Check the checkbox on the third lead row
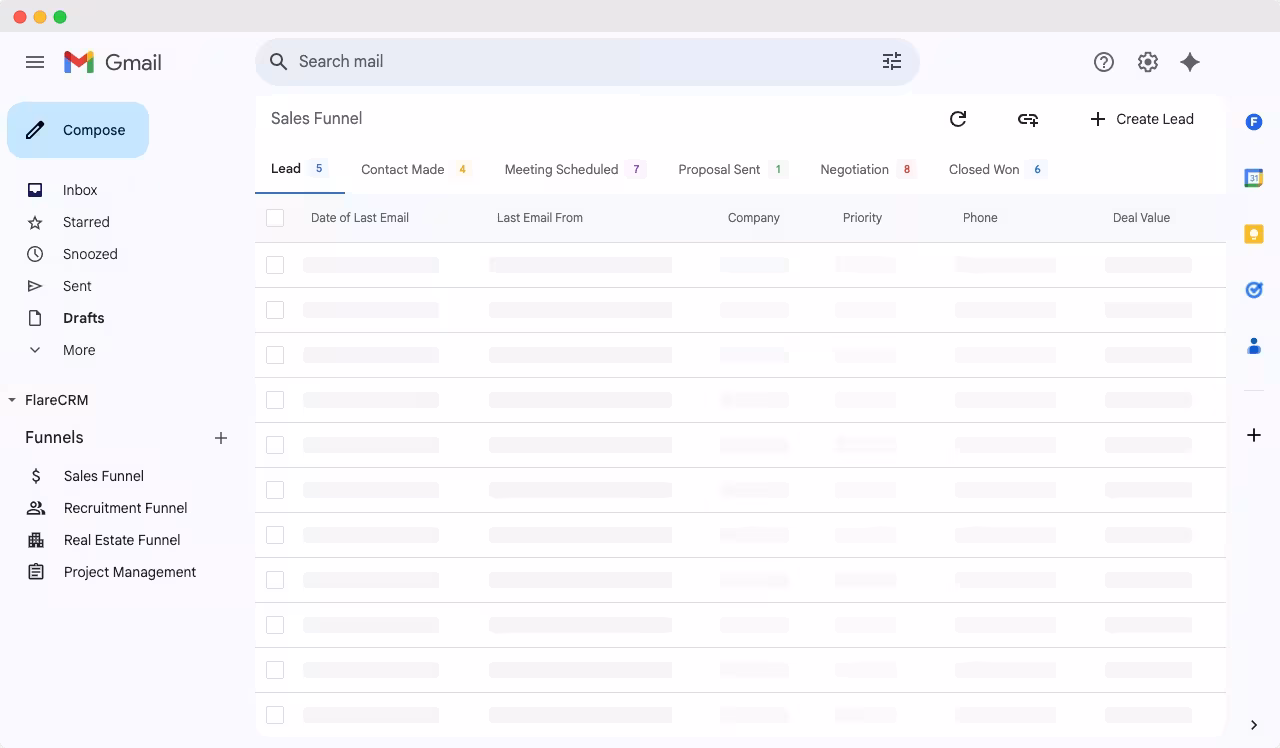Screen dimensions: 1280x748 (275, 355)
